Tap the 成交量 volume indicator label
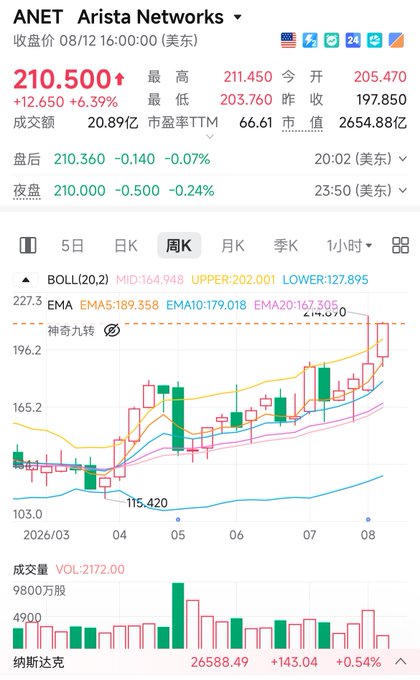The image size is (420, 680). coord(30,569)
